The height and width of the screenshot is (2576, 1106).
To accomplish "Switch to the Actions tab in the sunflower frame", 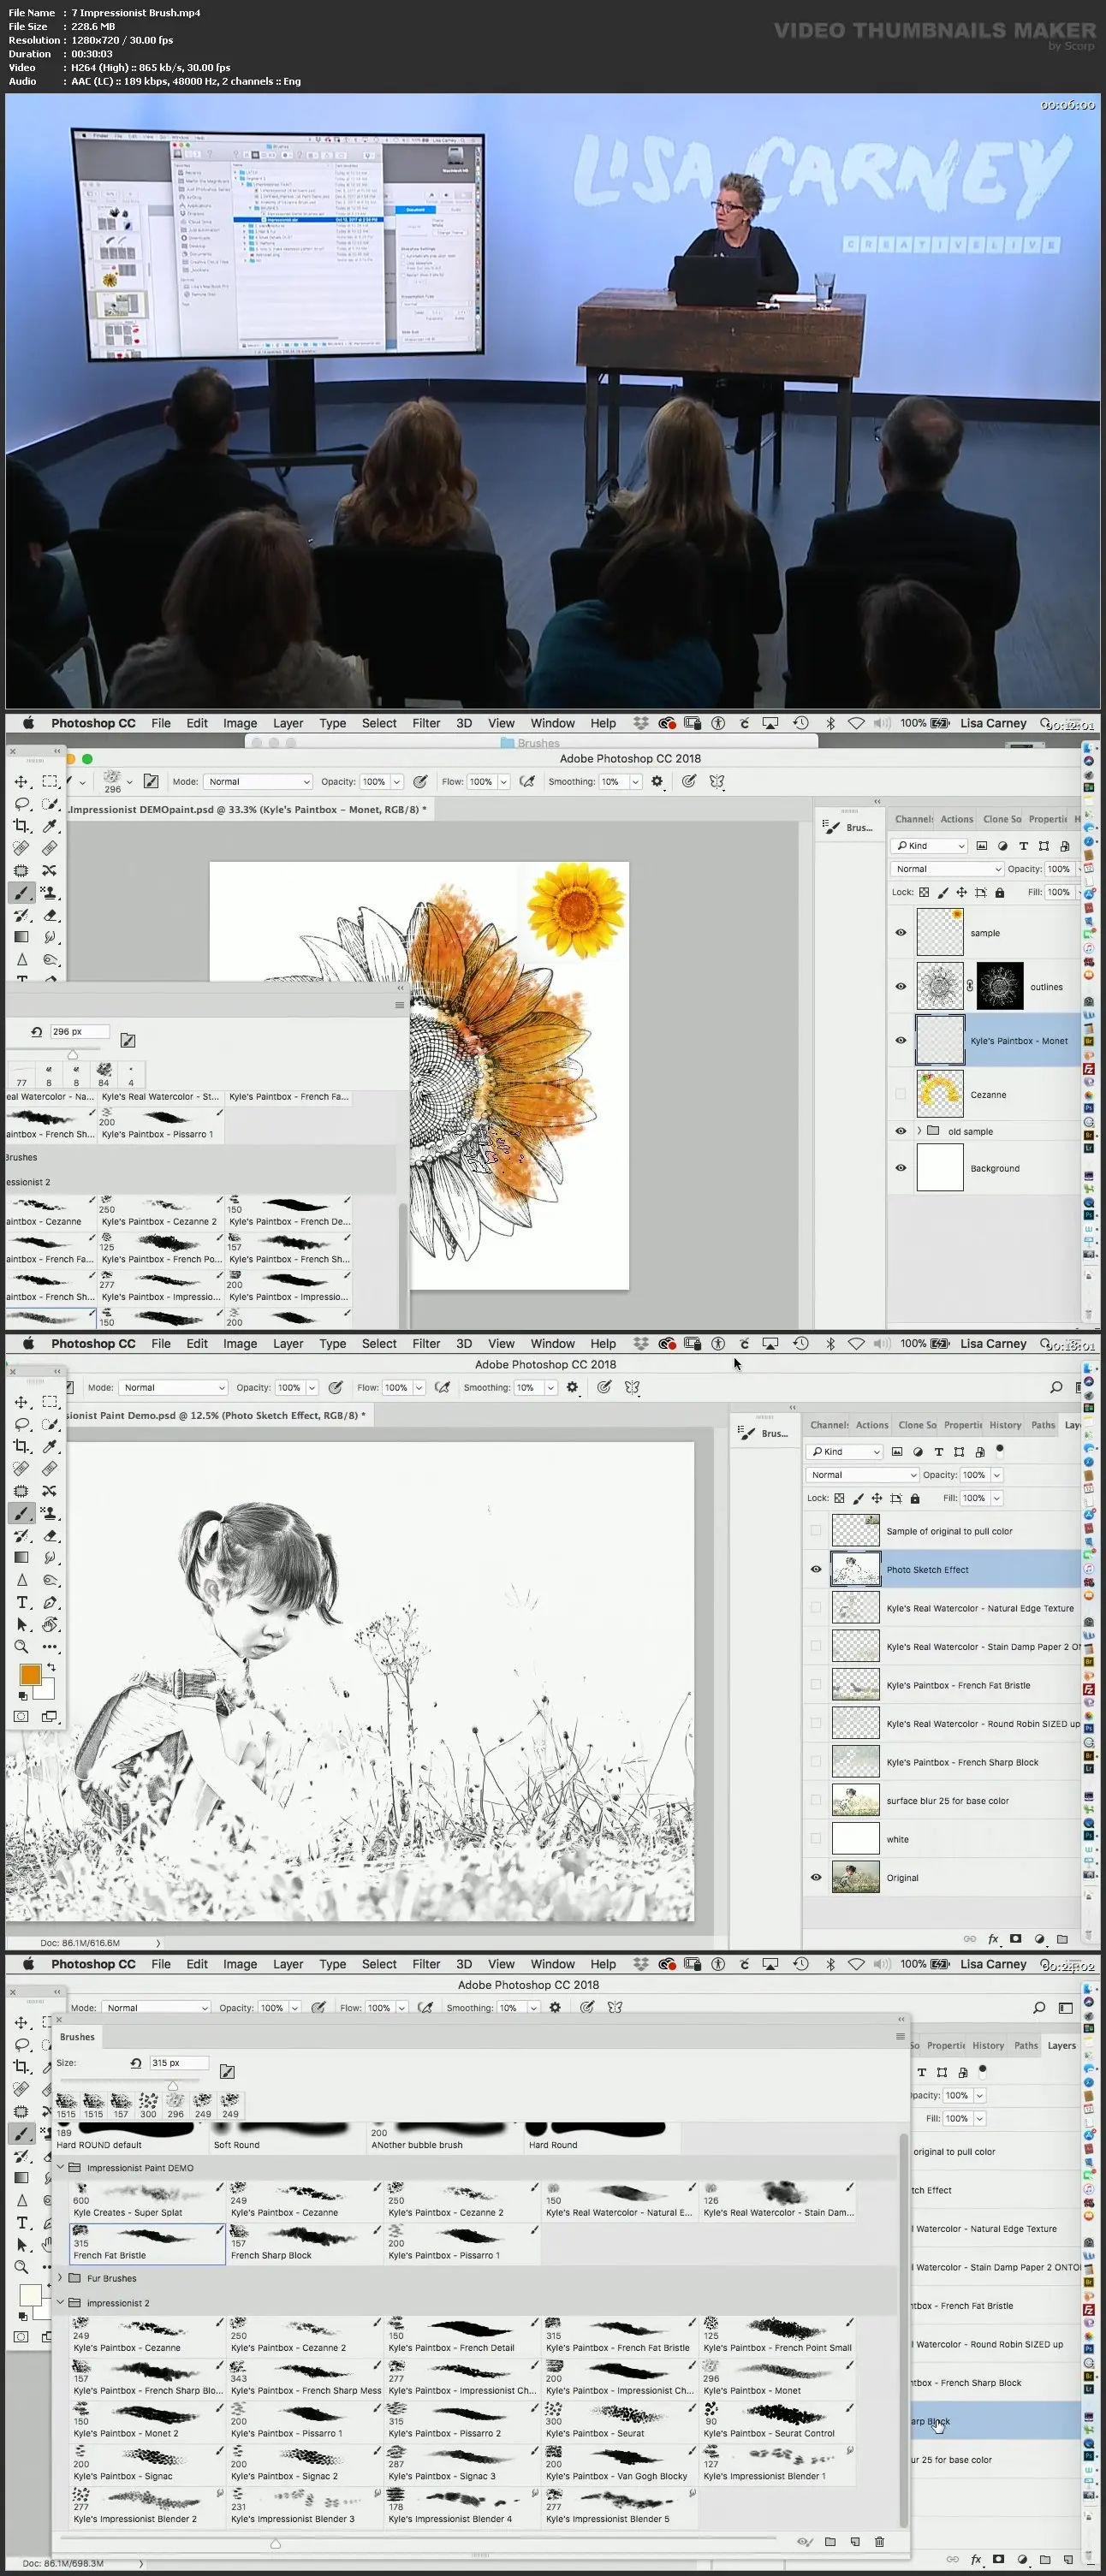I will (956, 818).
